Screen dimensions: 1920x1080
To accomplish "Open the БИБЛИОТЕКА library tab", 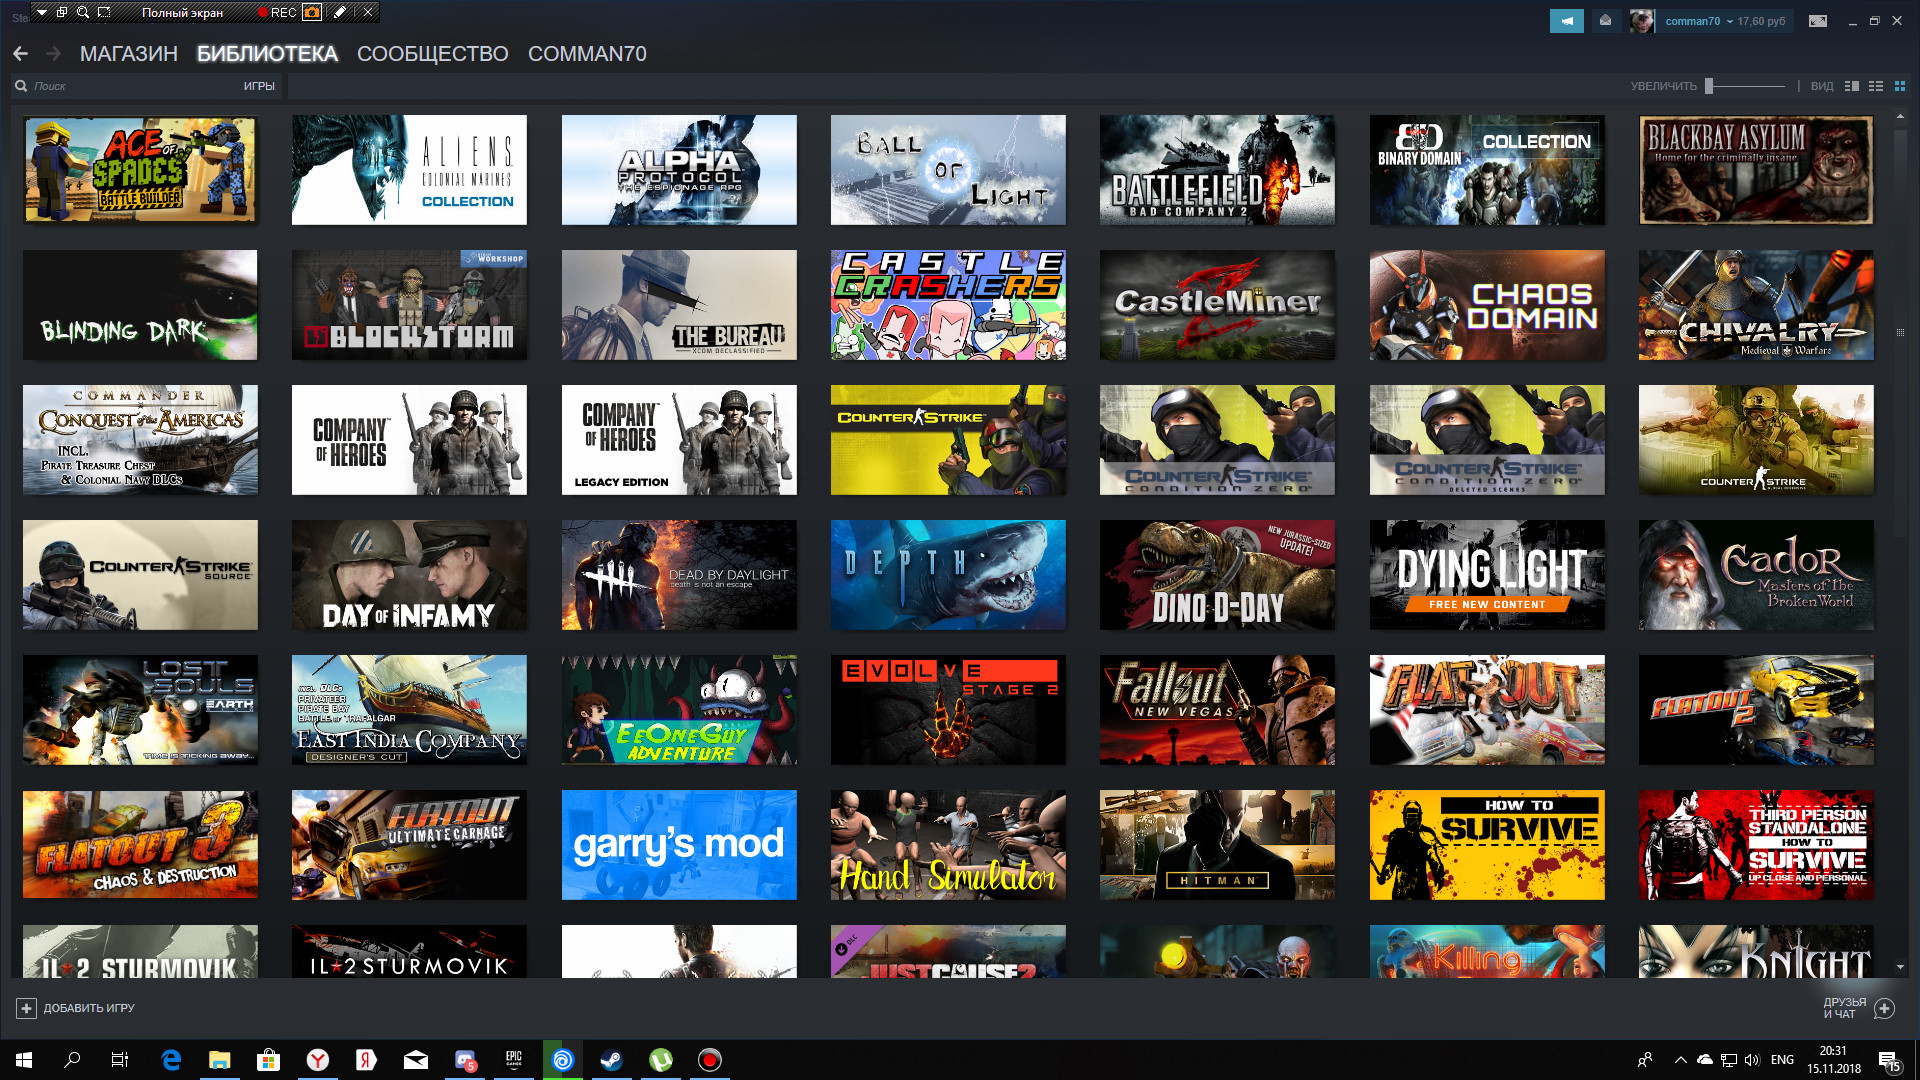I will tap(267, 54).
